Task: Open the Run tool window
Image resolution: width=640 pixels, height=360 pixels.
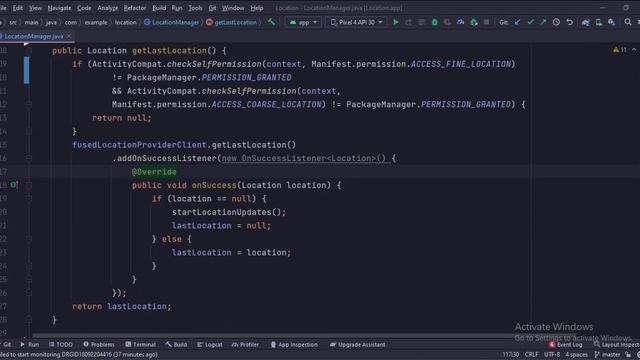Action: click(29, 344)
